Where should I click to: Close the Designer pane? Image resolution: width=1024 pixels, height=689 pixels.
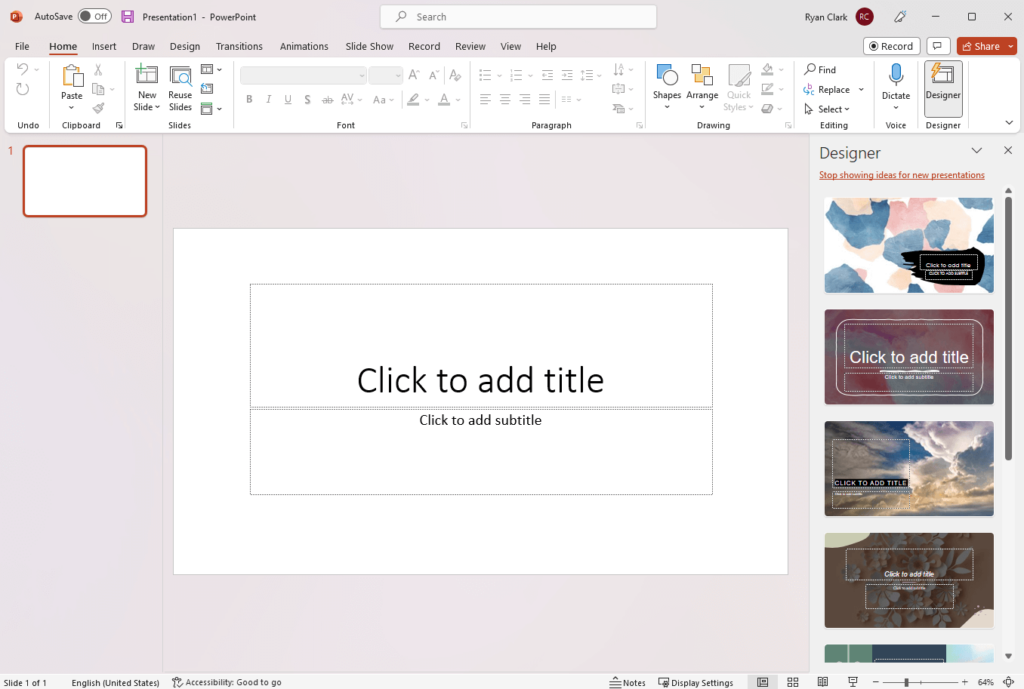point(1008,150)
